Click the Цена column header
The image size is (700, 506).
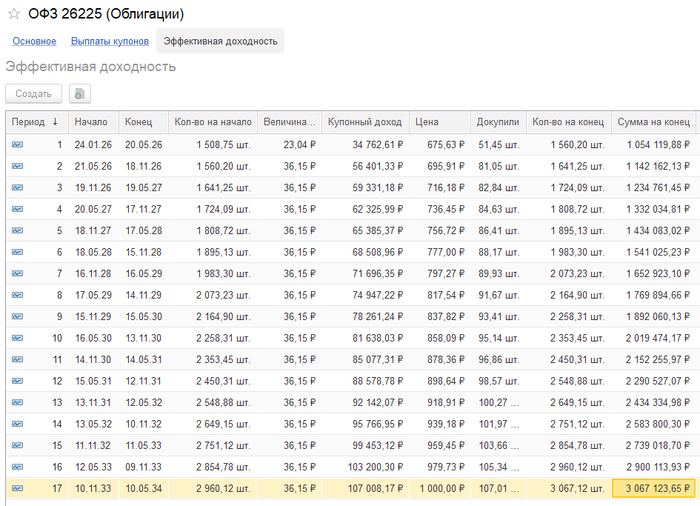pyautogui.click(x=427, y=122)
